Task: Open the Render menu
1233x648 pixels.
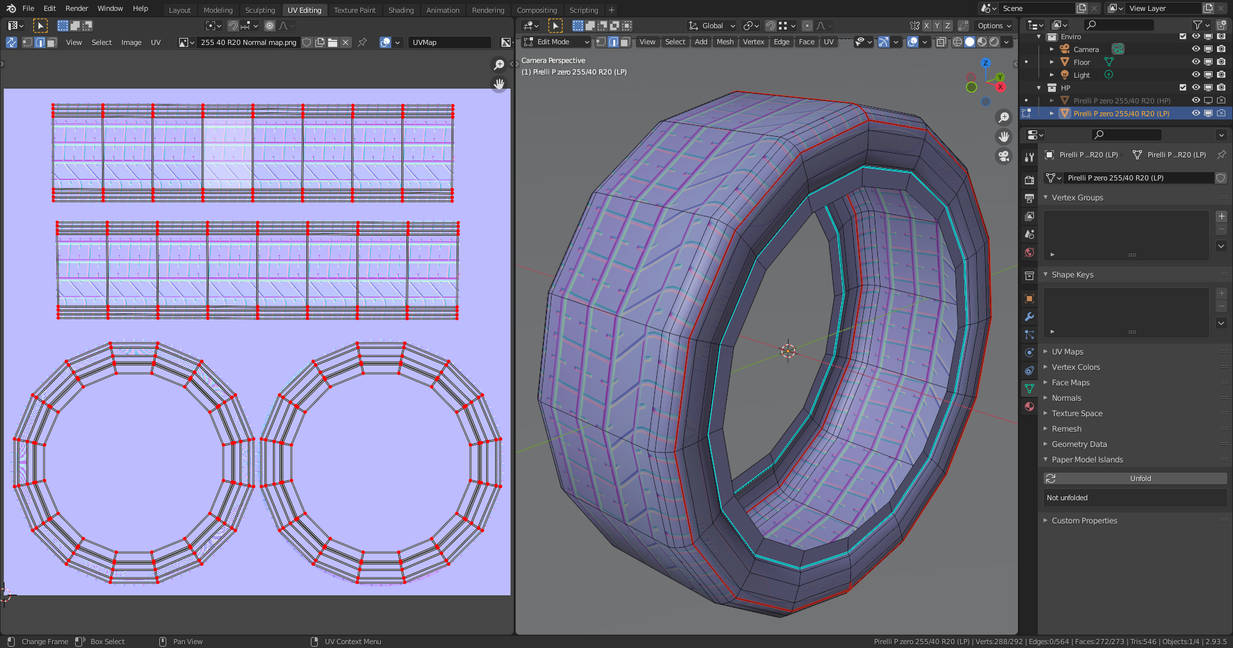Action: pos(77,8)
